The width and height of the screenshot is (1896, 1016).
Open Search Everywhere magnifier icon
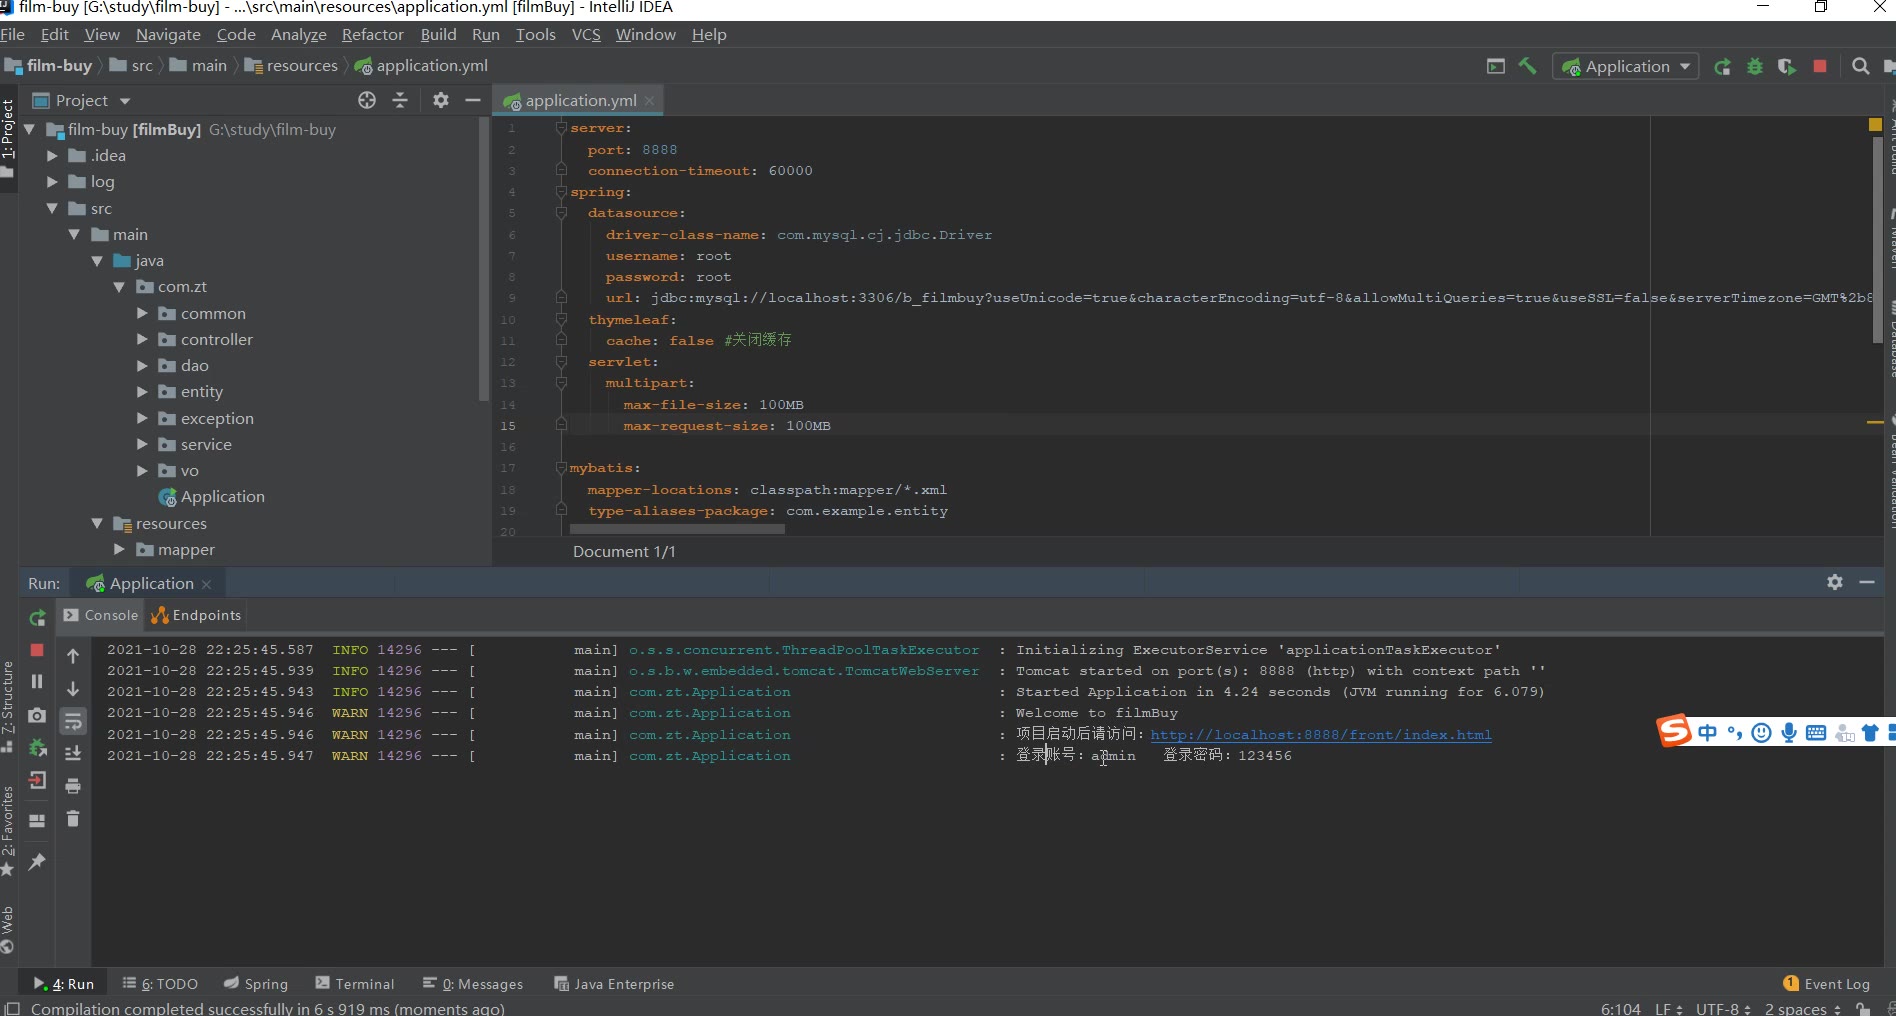(1860, 66)
